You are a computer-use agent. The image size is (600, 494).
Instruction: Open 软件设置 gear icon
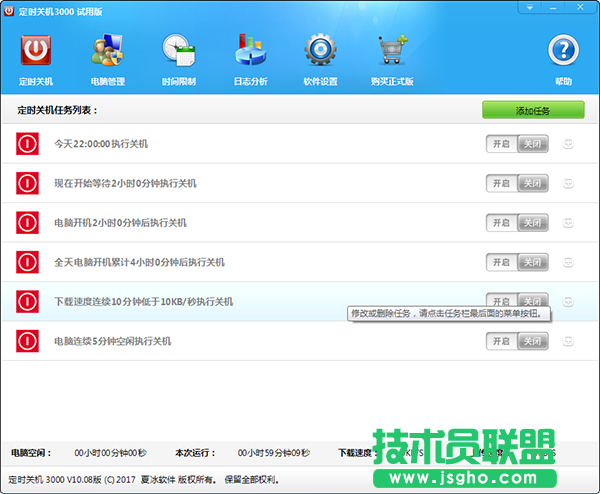tap(320, 50)
